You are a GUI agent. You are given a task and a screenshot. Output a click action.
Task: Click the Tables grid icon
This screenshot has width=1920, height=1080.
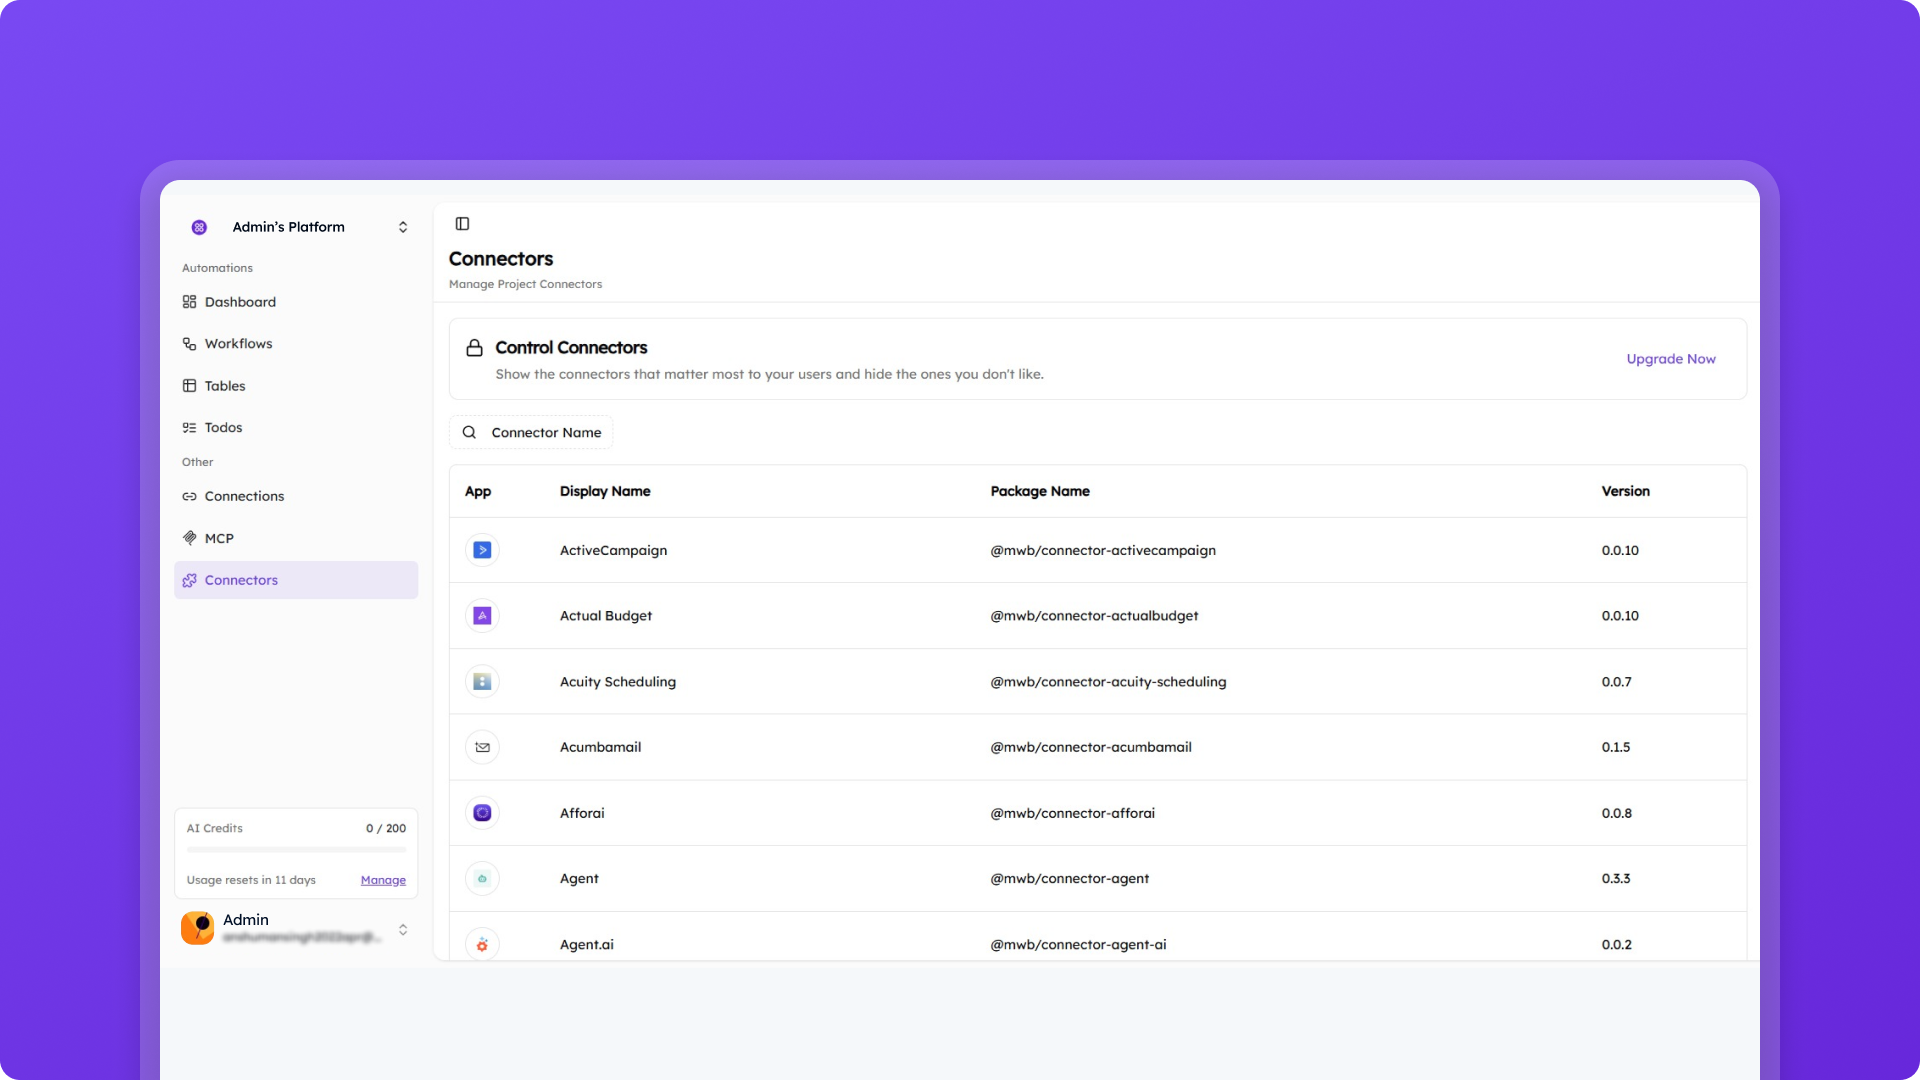point(190,385)
